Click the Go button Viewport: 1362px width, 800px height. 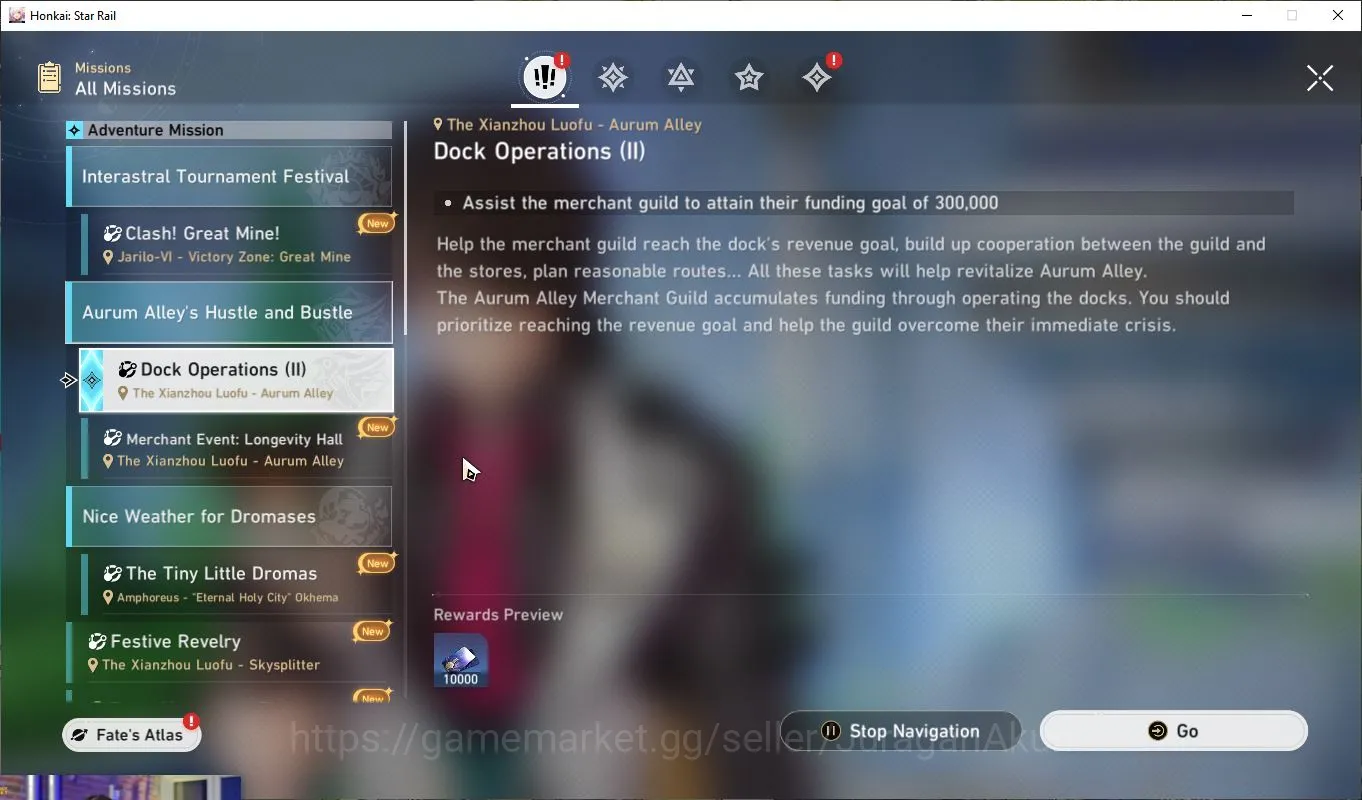click(1174, 731)
